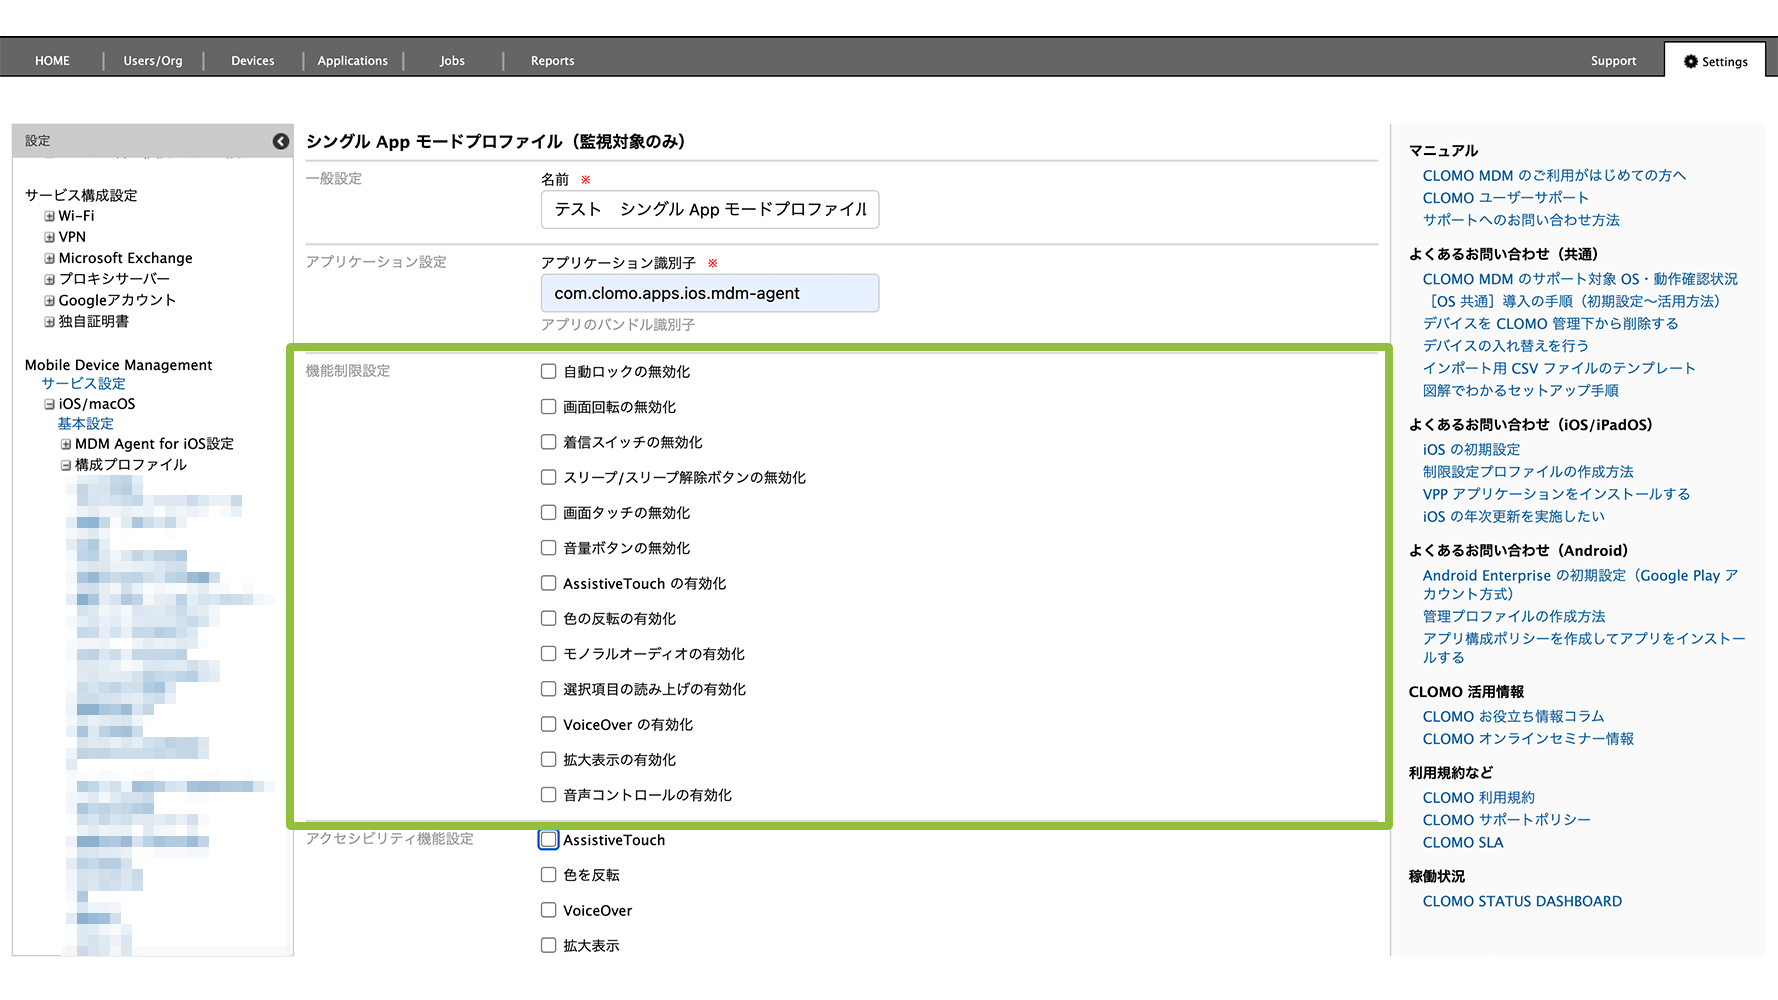Collapse the 設定 sidebar with arrow icon
The image size is (1778, 1000).
tap(281, 141)
